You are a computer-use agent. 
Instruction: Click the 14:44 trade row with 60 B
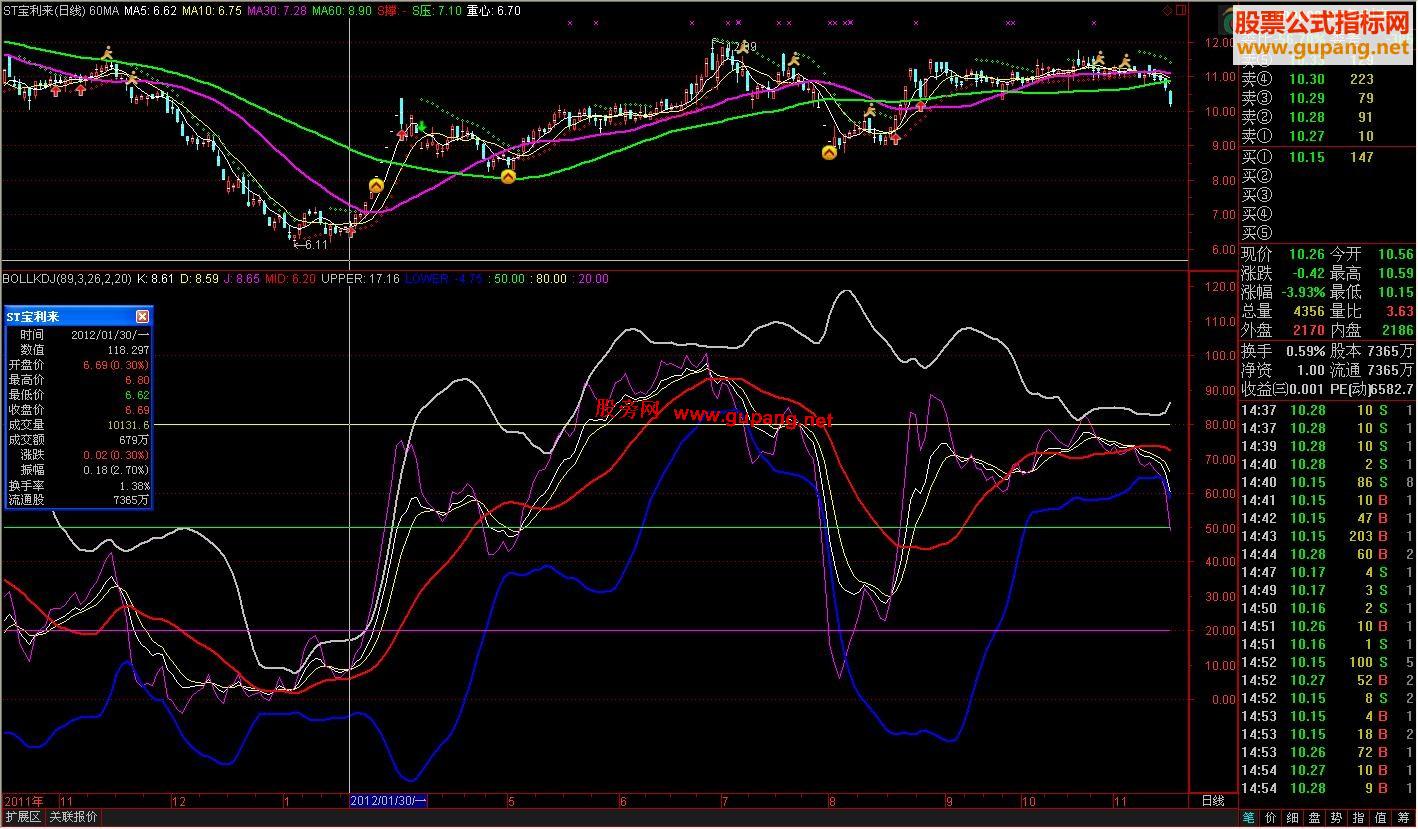(x=1327, y=554)
